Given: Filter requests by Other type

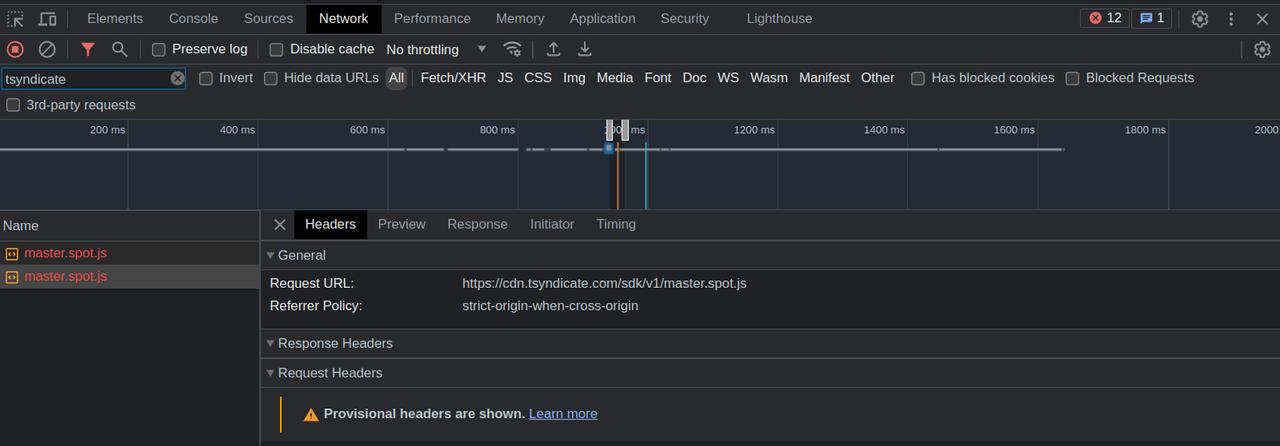Looking at the screenshot, I should point(878,78).
